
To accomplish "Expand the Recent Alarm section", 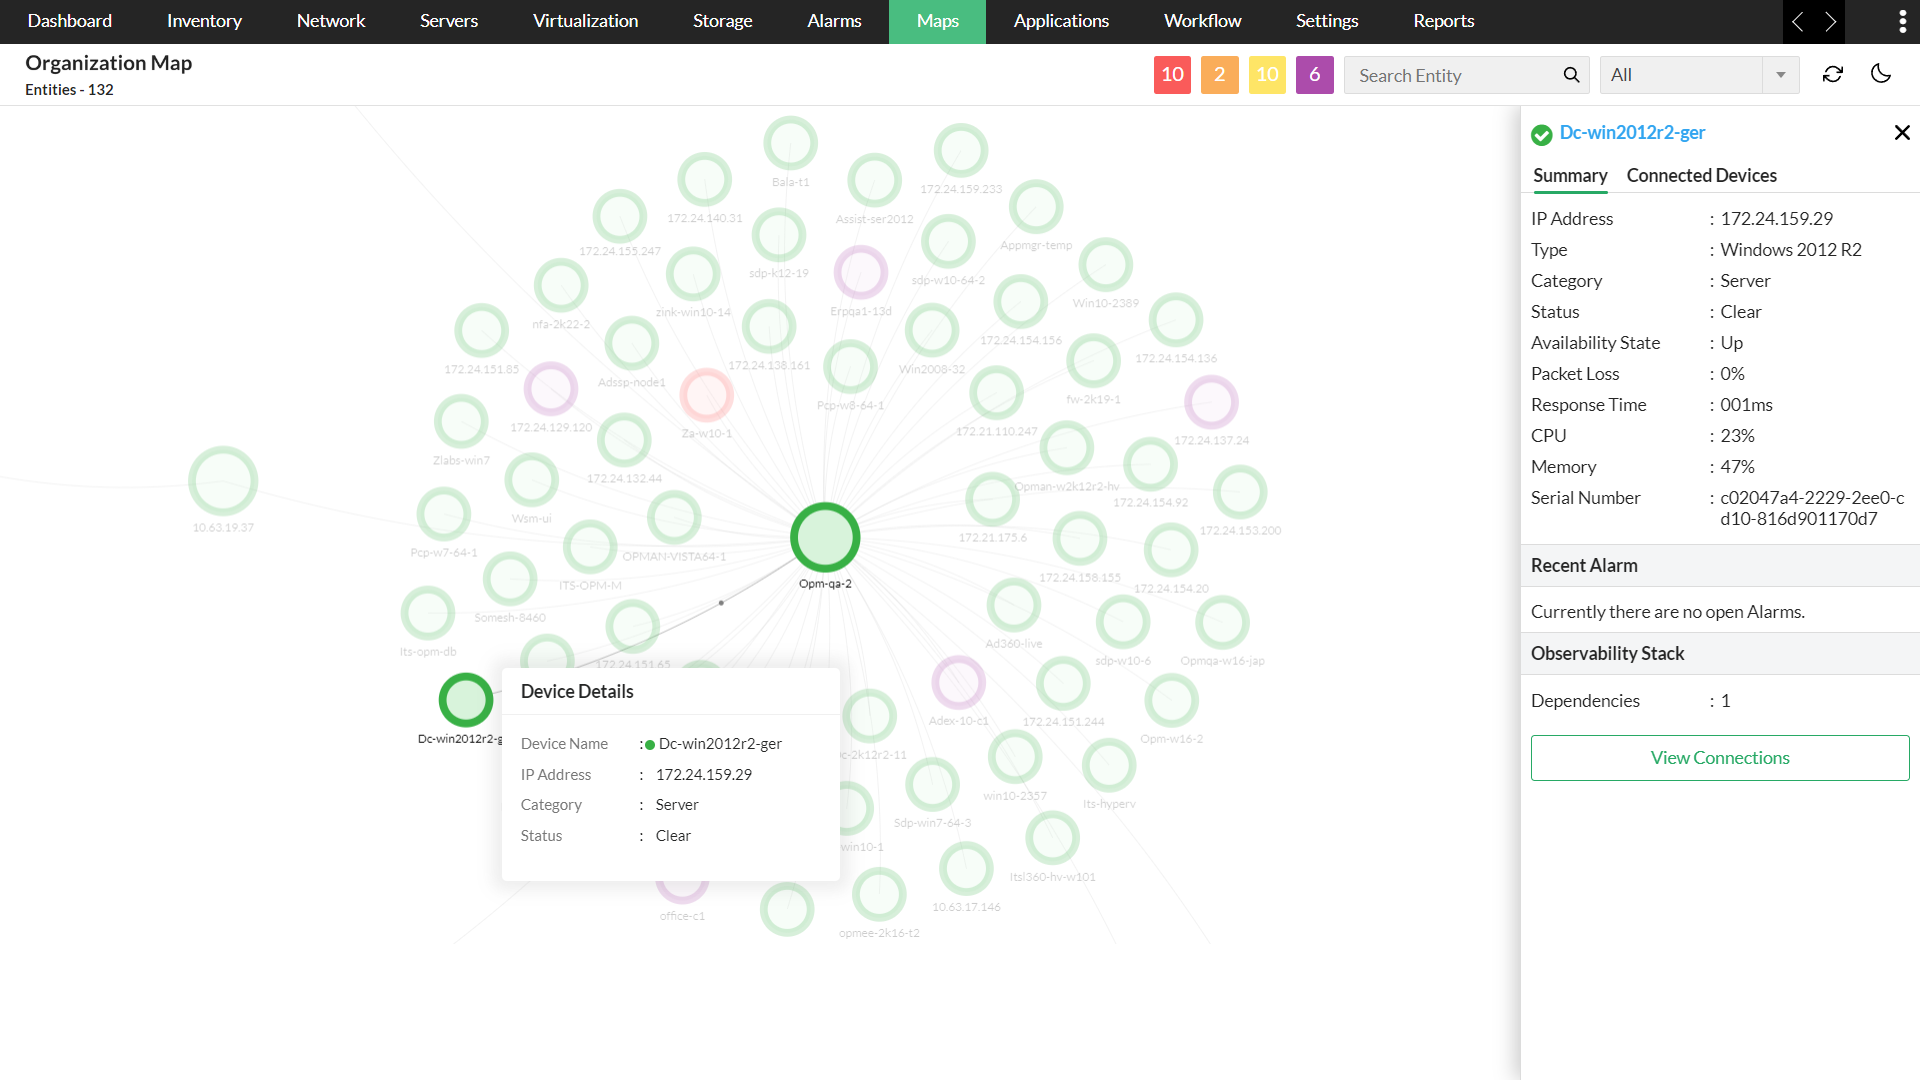I will [1584, 565].
